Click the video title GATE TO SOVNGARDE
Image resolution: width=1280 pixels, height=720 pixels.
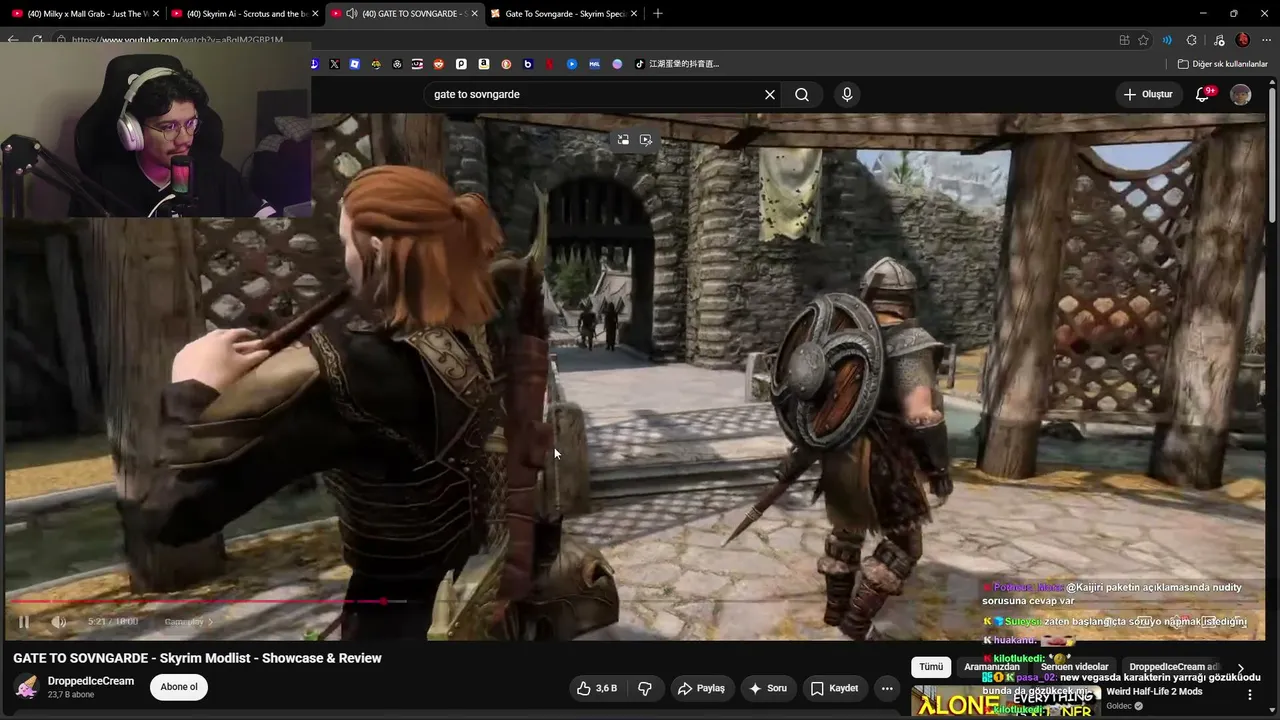point(197,658)
